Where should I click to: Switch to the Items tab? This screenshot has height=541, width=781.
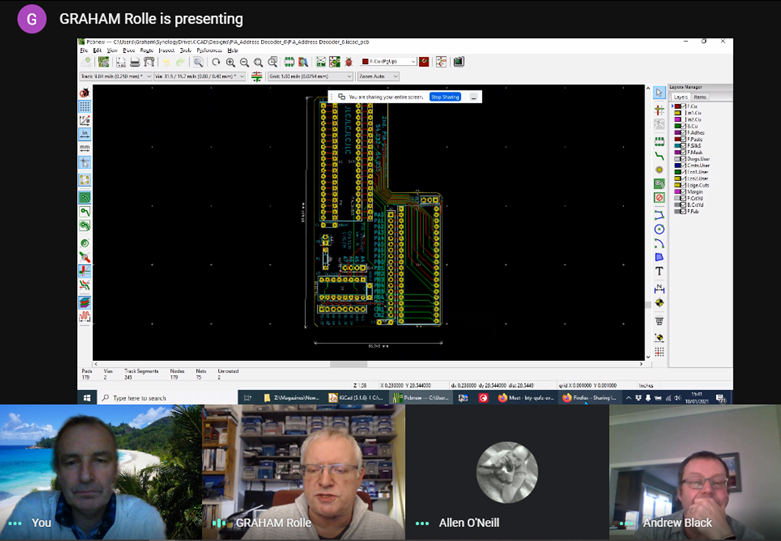tap(700, 97)
